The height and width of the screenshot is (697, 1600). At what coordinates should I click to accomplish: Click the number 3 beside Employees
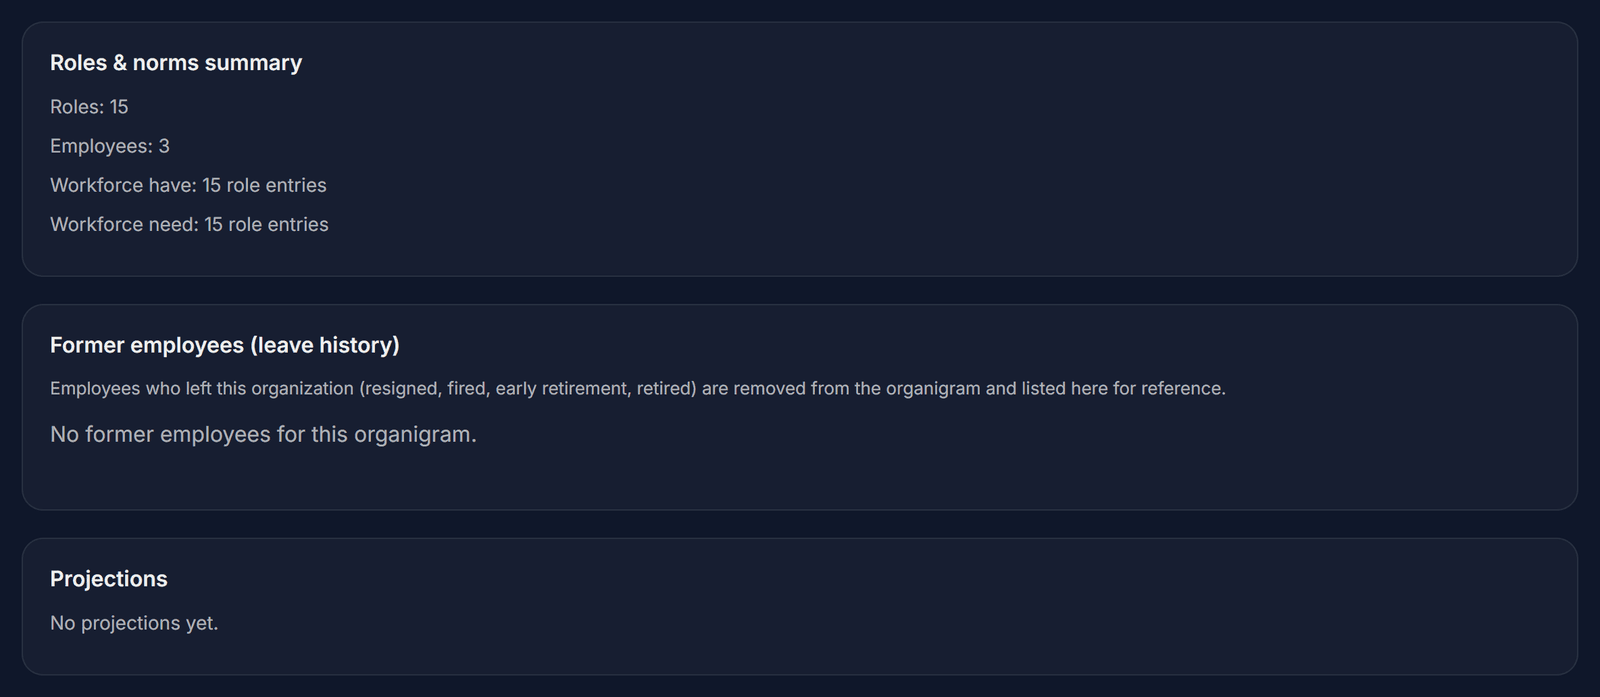pos(164,146)
